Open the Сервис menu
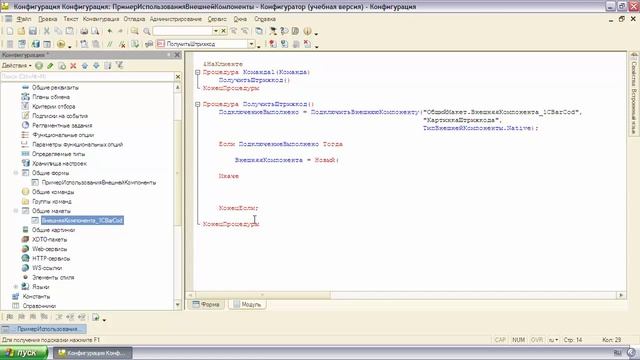 [217, 19]
